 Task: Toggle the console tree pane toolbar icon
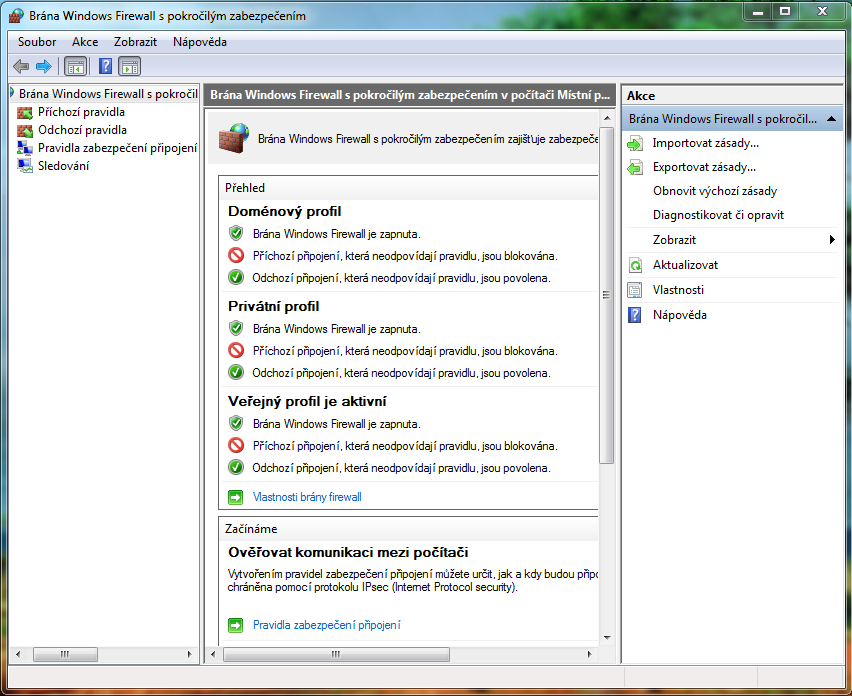75,67
